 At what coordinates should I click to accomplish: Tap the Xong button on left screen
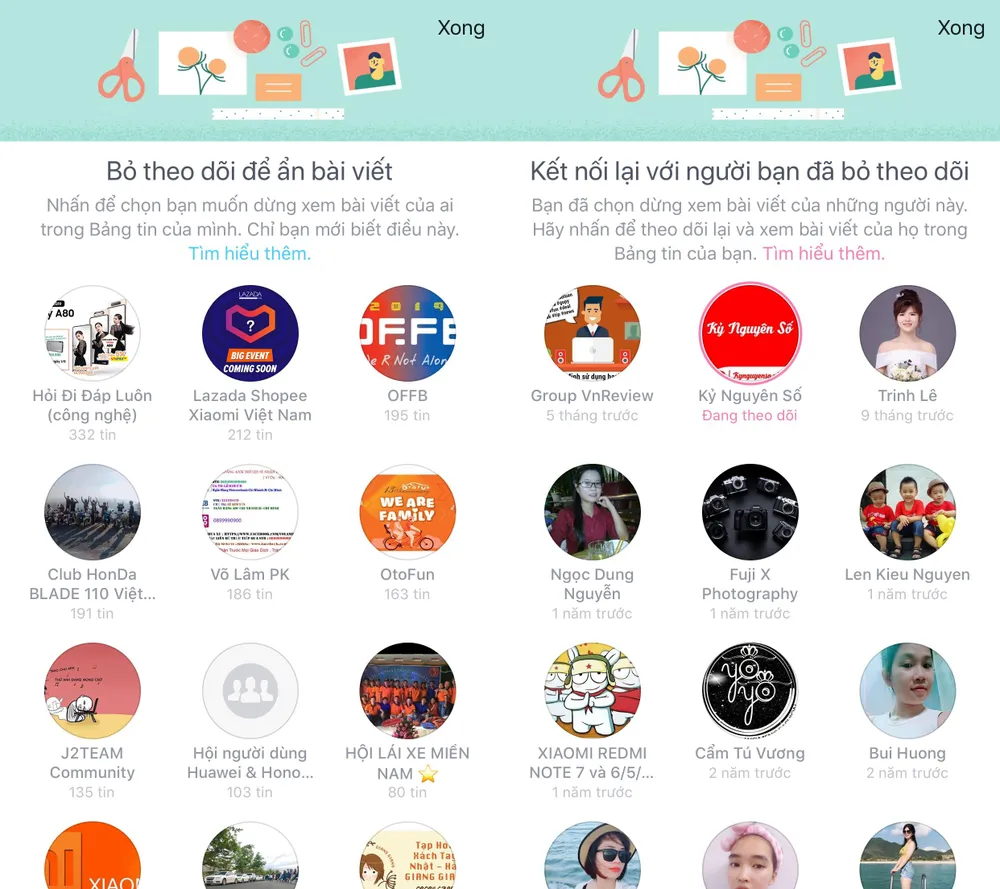pyautogui.click(x=460, y=28)
